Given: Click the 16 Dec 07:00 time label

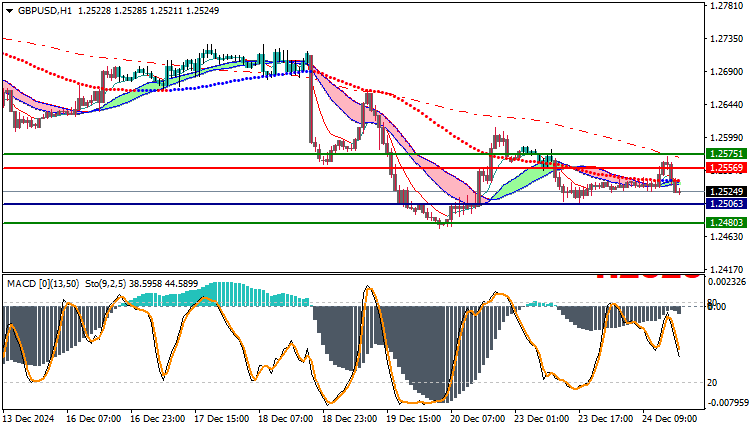Looking at the screenshot, I should click(x=93, y=419).
